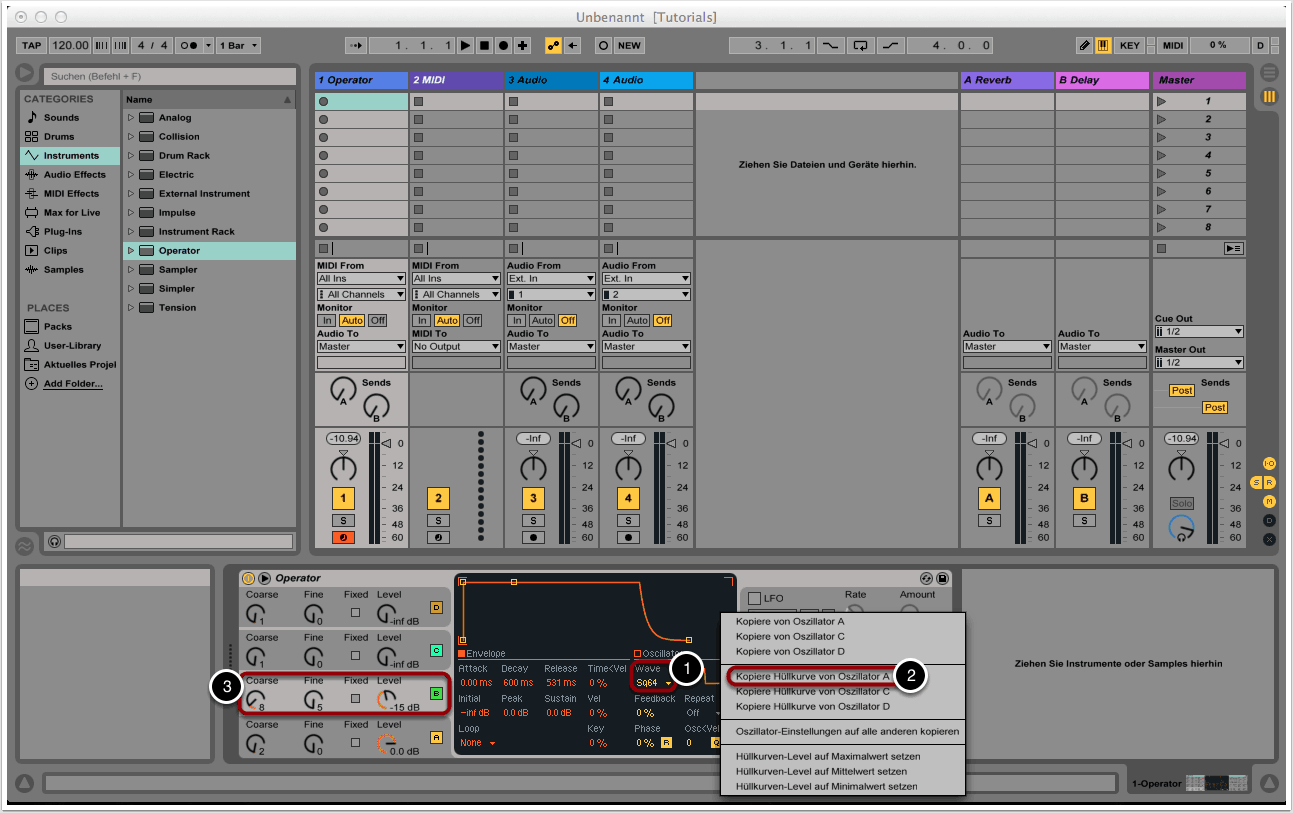Click the Play button in transport
The width and height of the screenshot is (1293, 813).
click(x=465, y=45)
